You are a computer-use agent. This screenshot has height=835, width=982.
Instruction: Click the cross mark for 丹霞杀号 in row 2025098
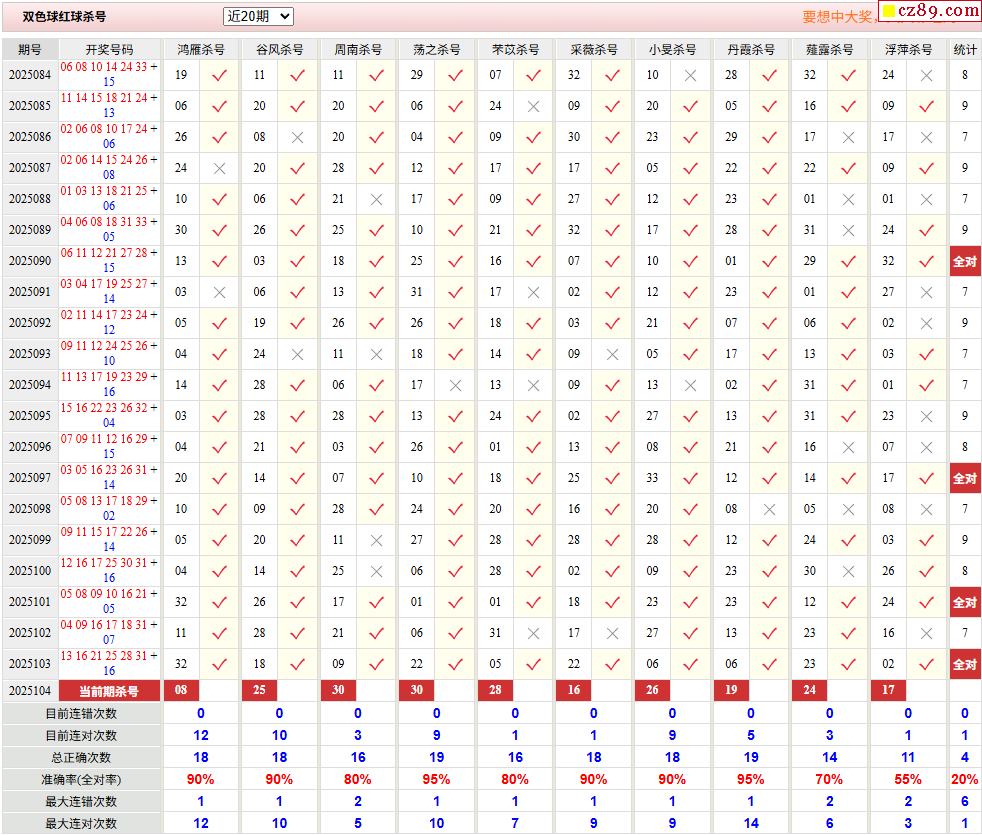[x=769, y=509]
